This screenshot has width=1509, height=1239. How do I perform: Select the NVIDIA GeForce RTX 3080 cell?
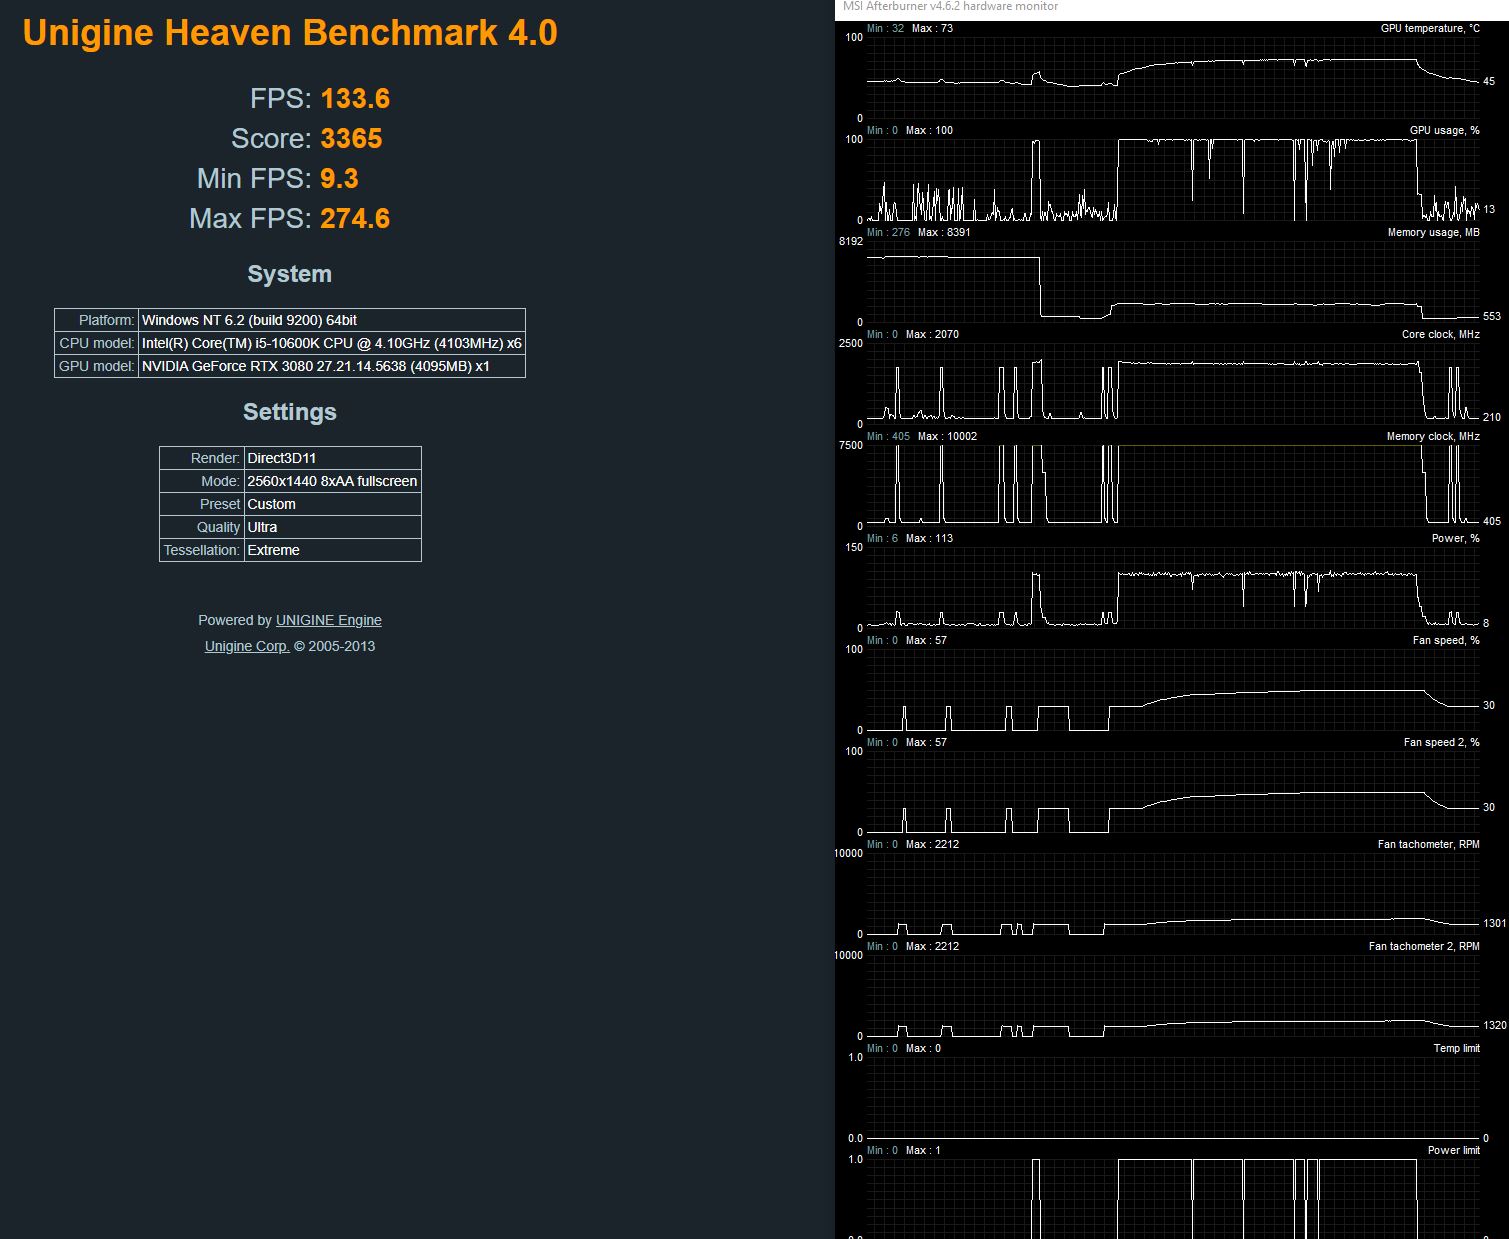[x=332, y=366]
